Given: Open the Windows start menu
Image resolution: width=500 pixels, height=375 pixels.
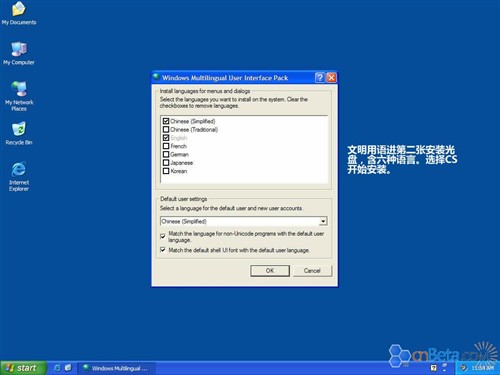Looking at the screenshot, I should 23,368.
